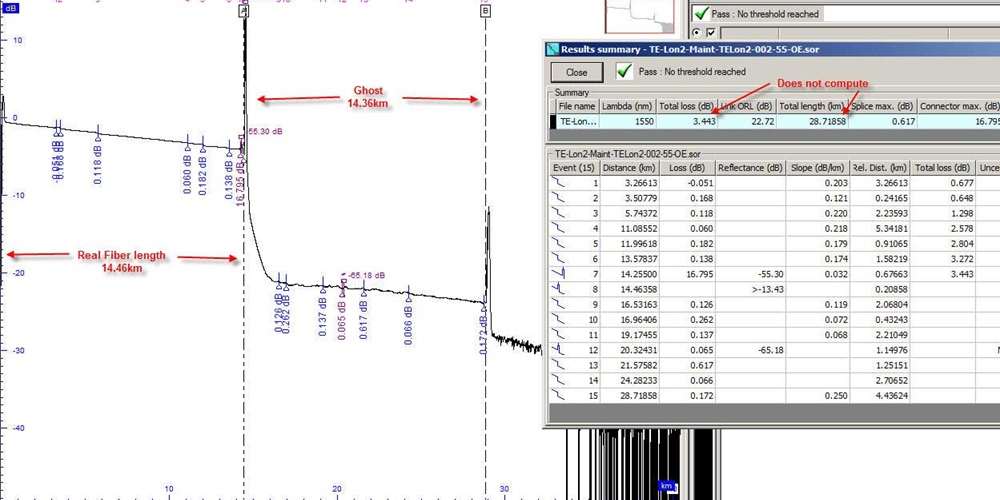
Task: Click the Rel. Dist. (km) column header
Action: click(879, 168)
